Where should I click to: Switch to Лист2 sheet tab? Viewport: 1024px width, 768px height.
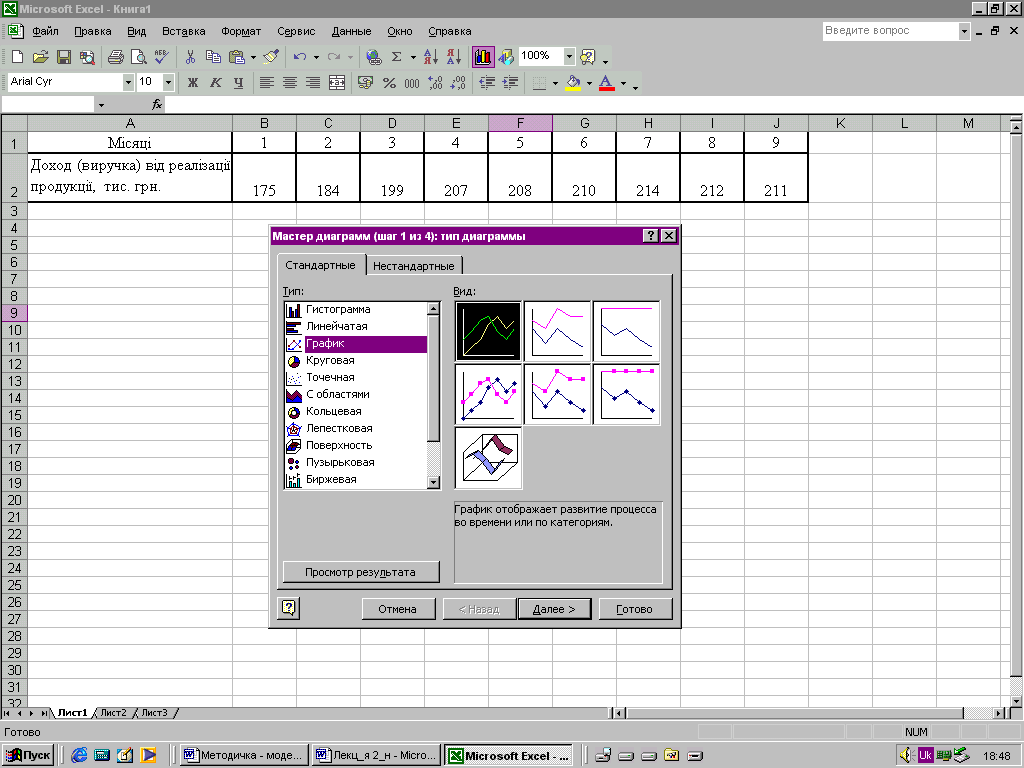point(114,712)
